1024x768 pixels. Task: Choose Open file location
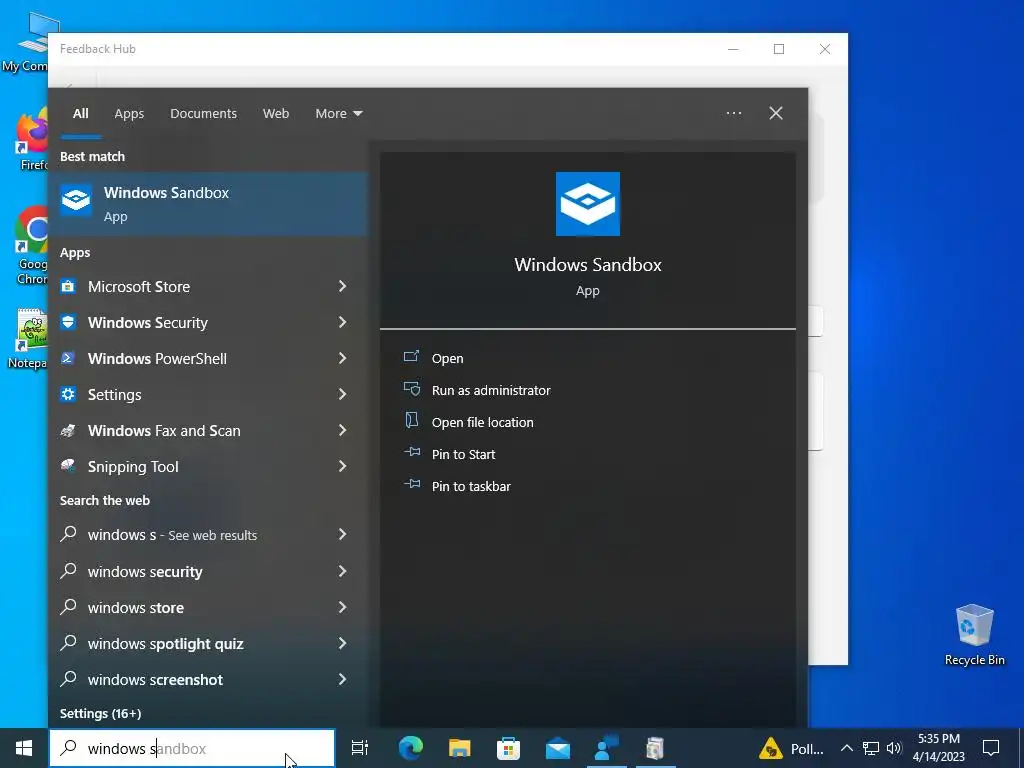tap(468, 422)
